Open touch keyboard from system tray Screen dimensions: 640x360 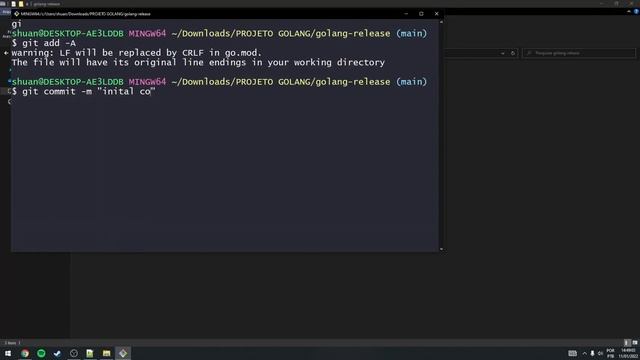573,353
